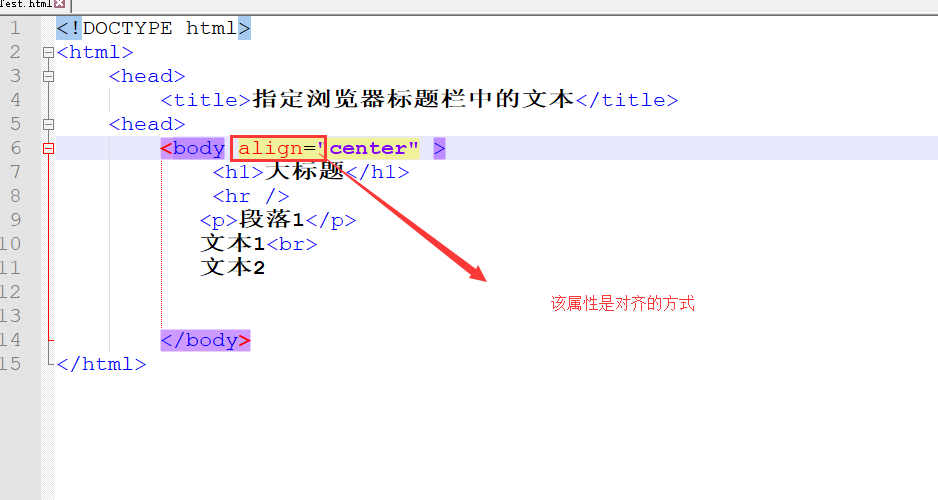Collapse the red body fold marker on line 6
This screenshot has height=500, width=938.
(48, 148)
